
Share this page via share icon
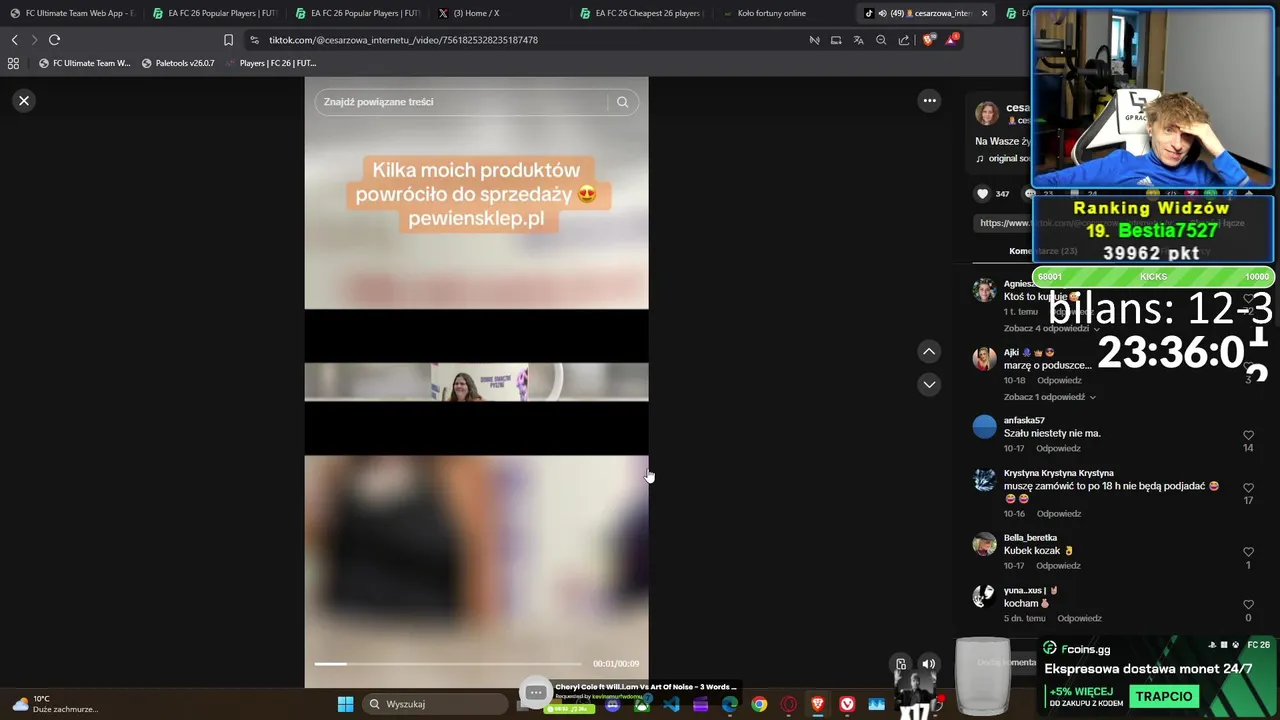coord(904,40)
